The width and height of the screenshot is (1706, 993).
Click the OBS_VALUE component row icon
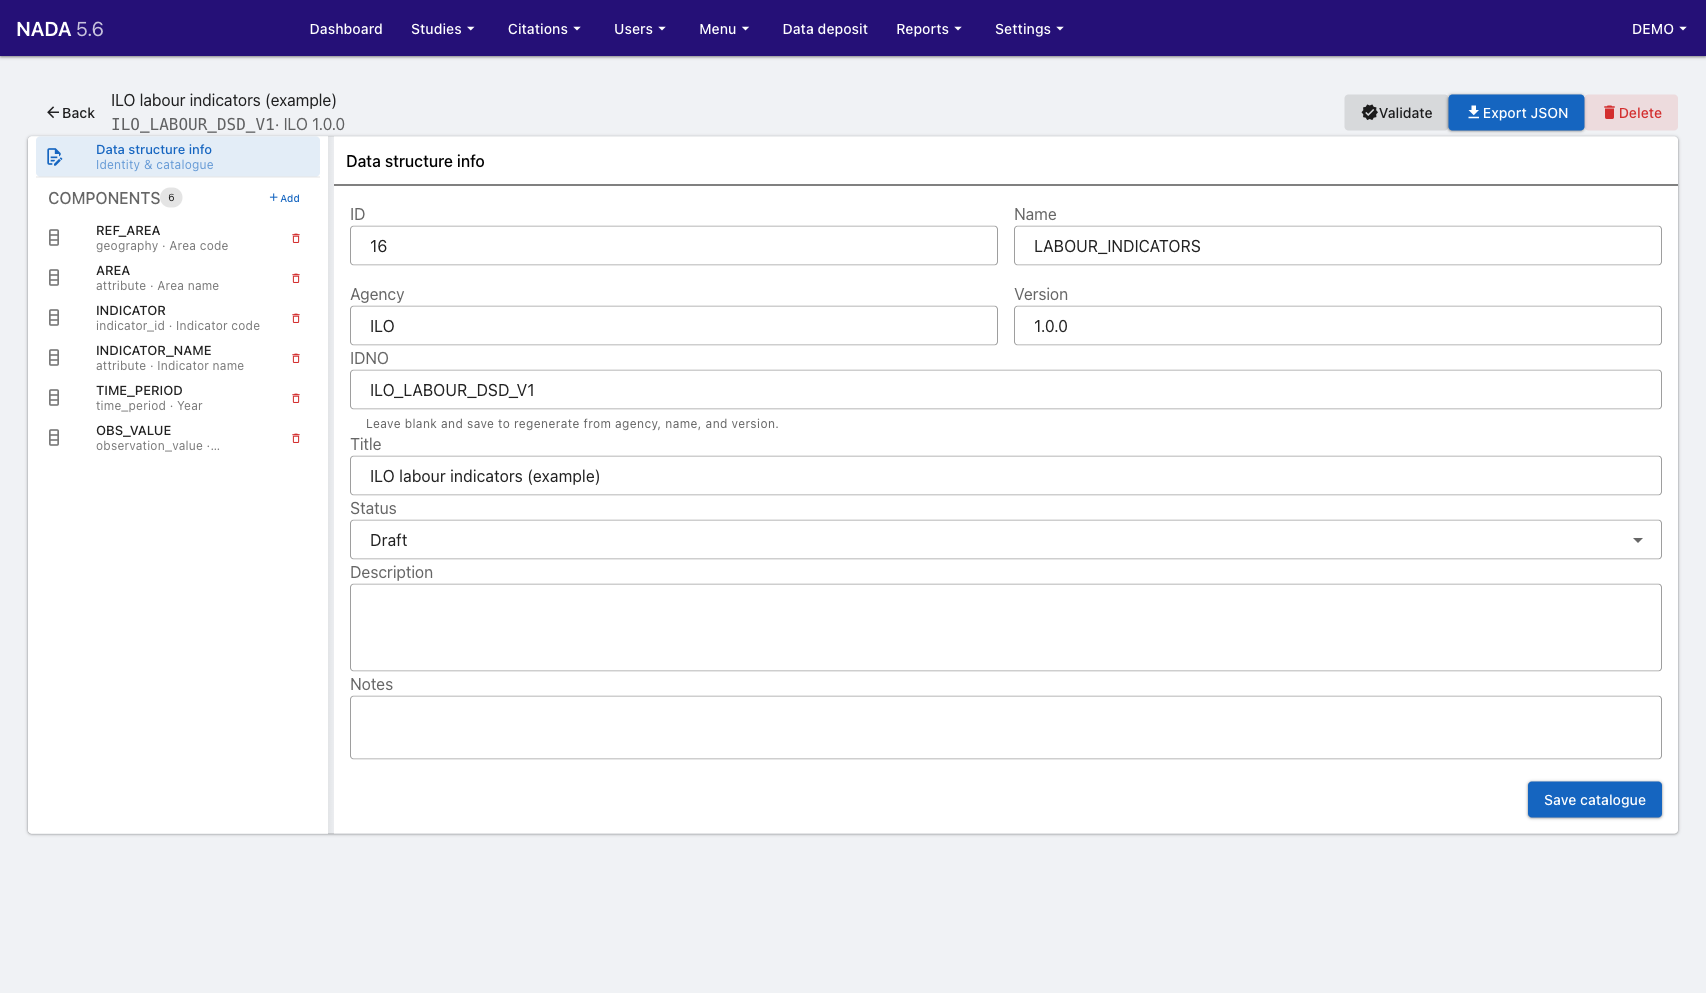54,438
